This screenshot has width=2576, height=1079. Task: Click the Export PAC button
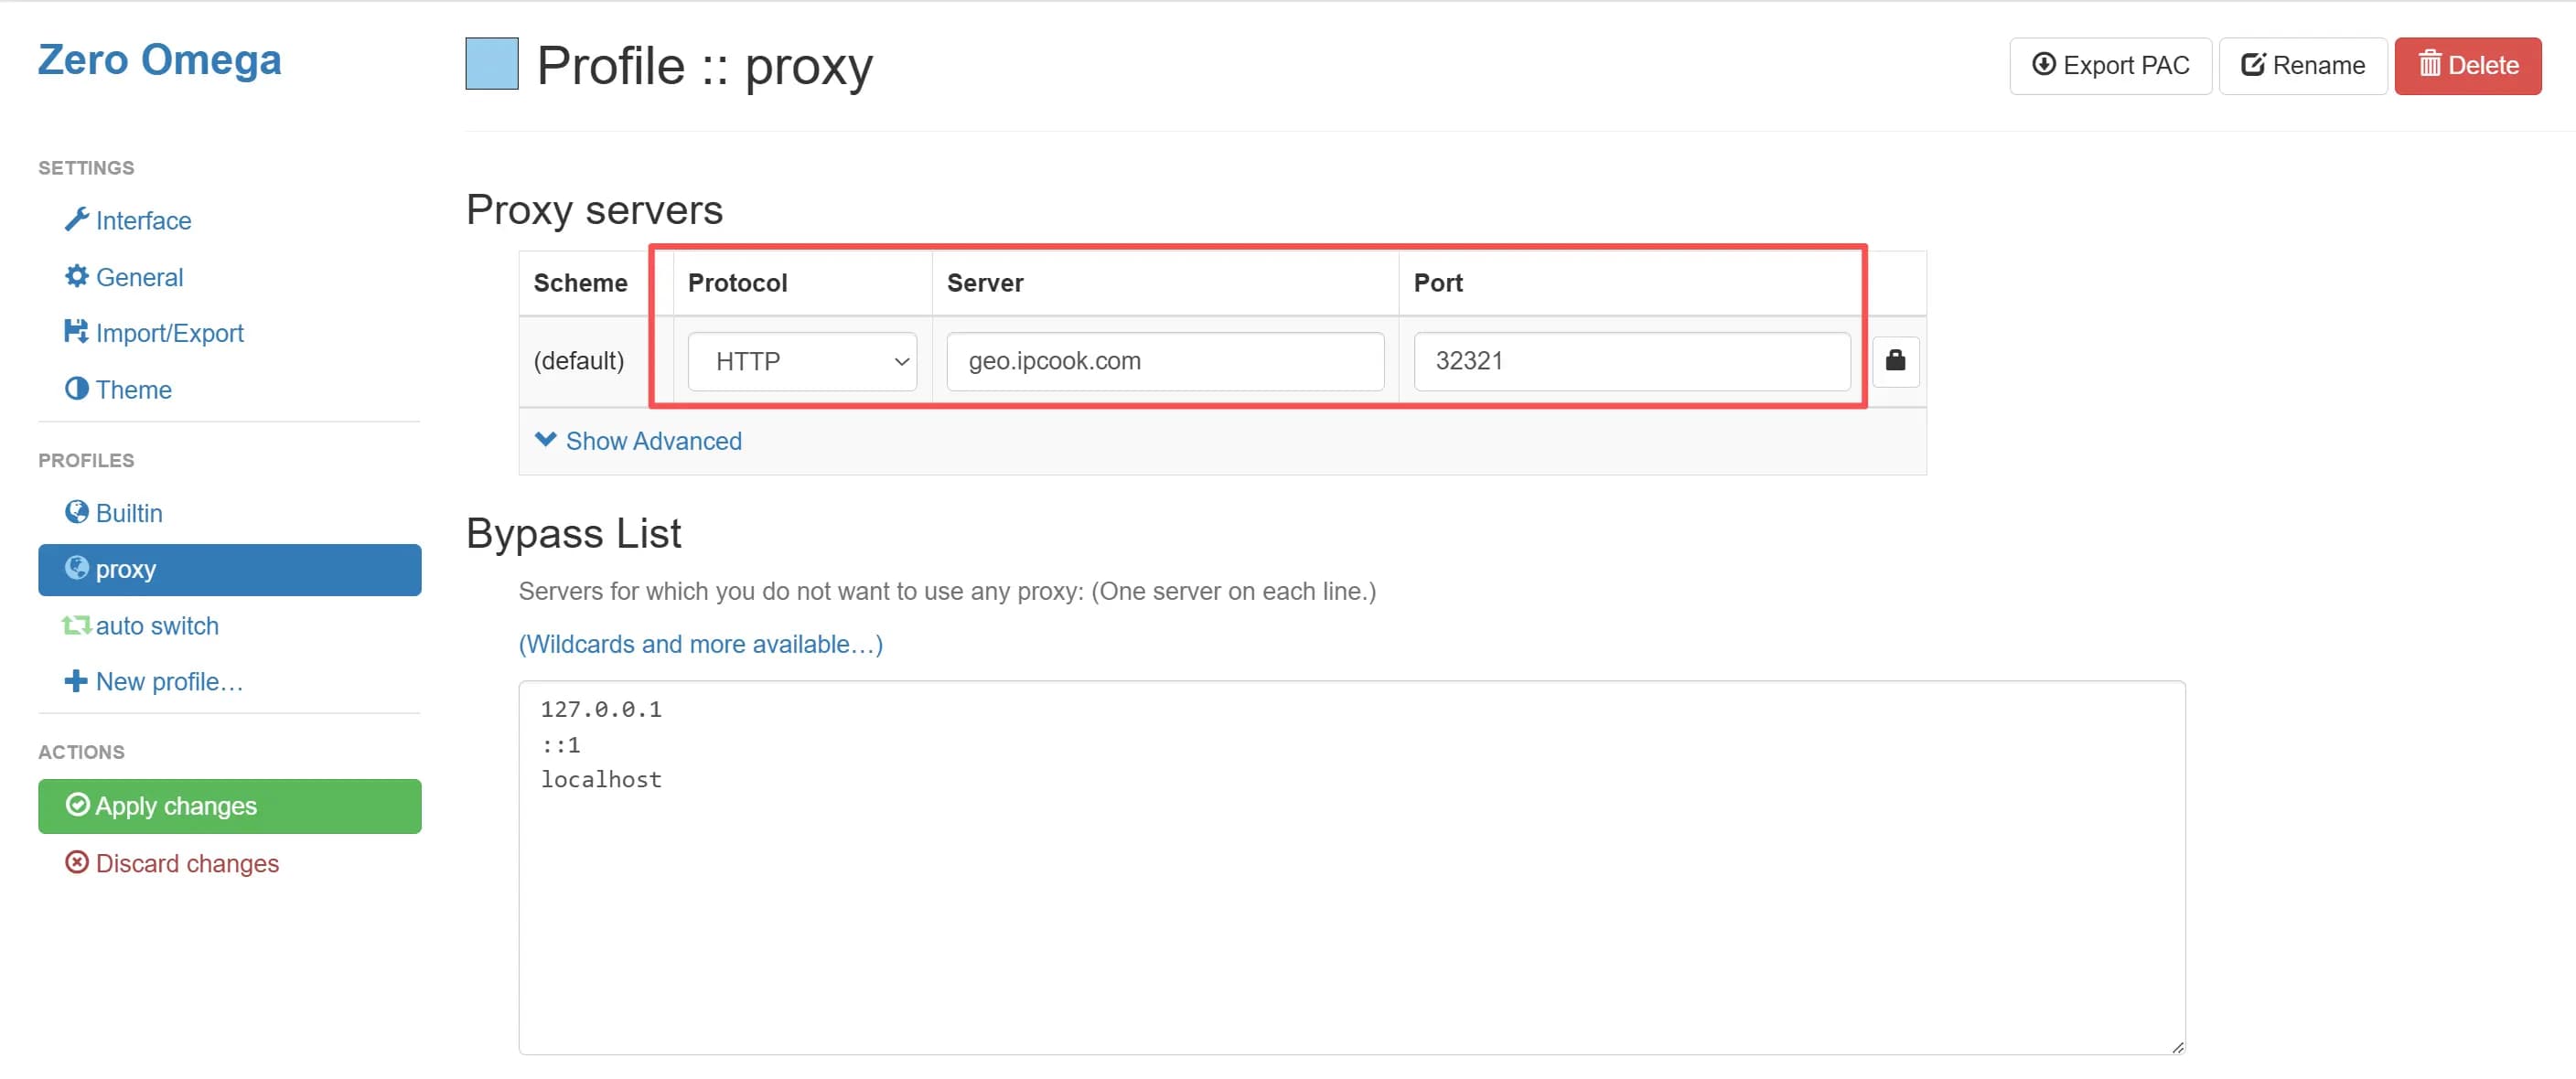(x=2110, y=66)
